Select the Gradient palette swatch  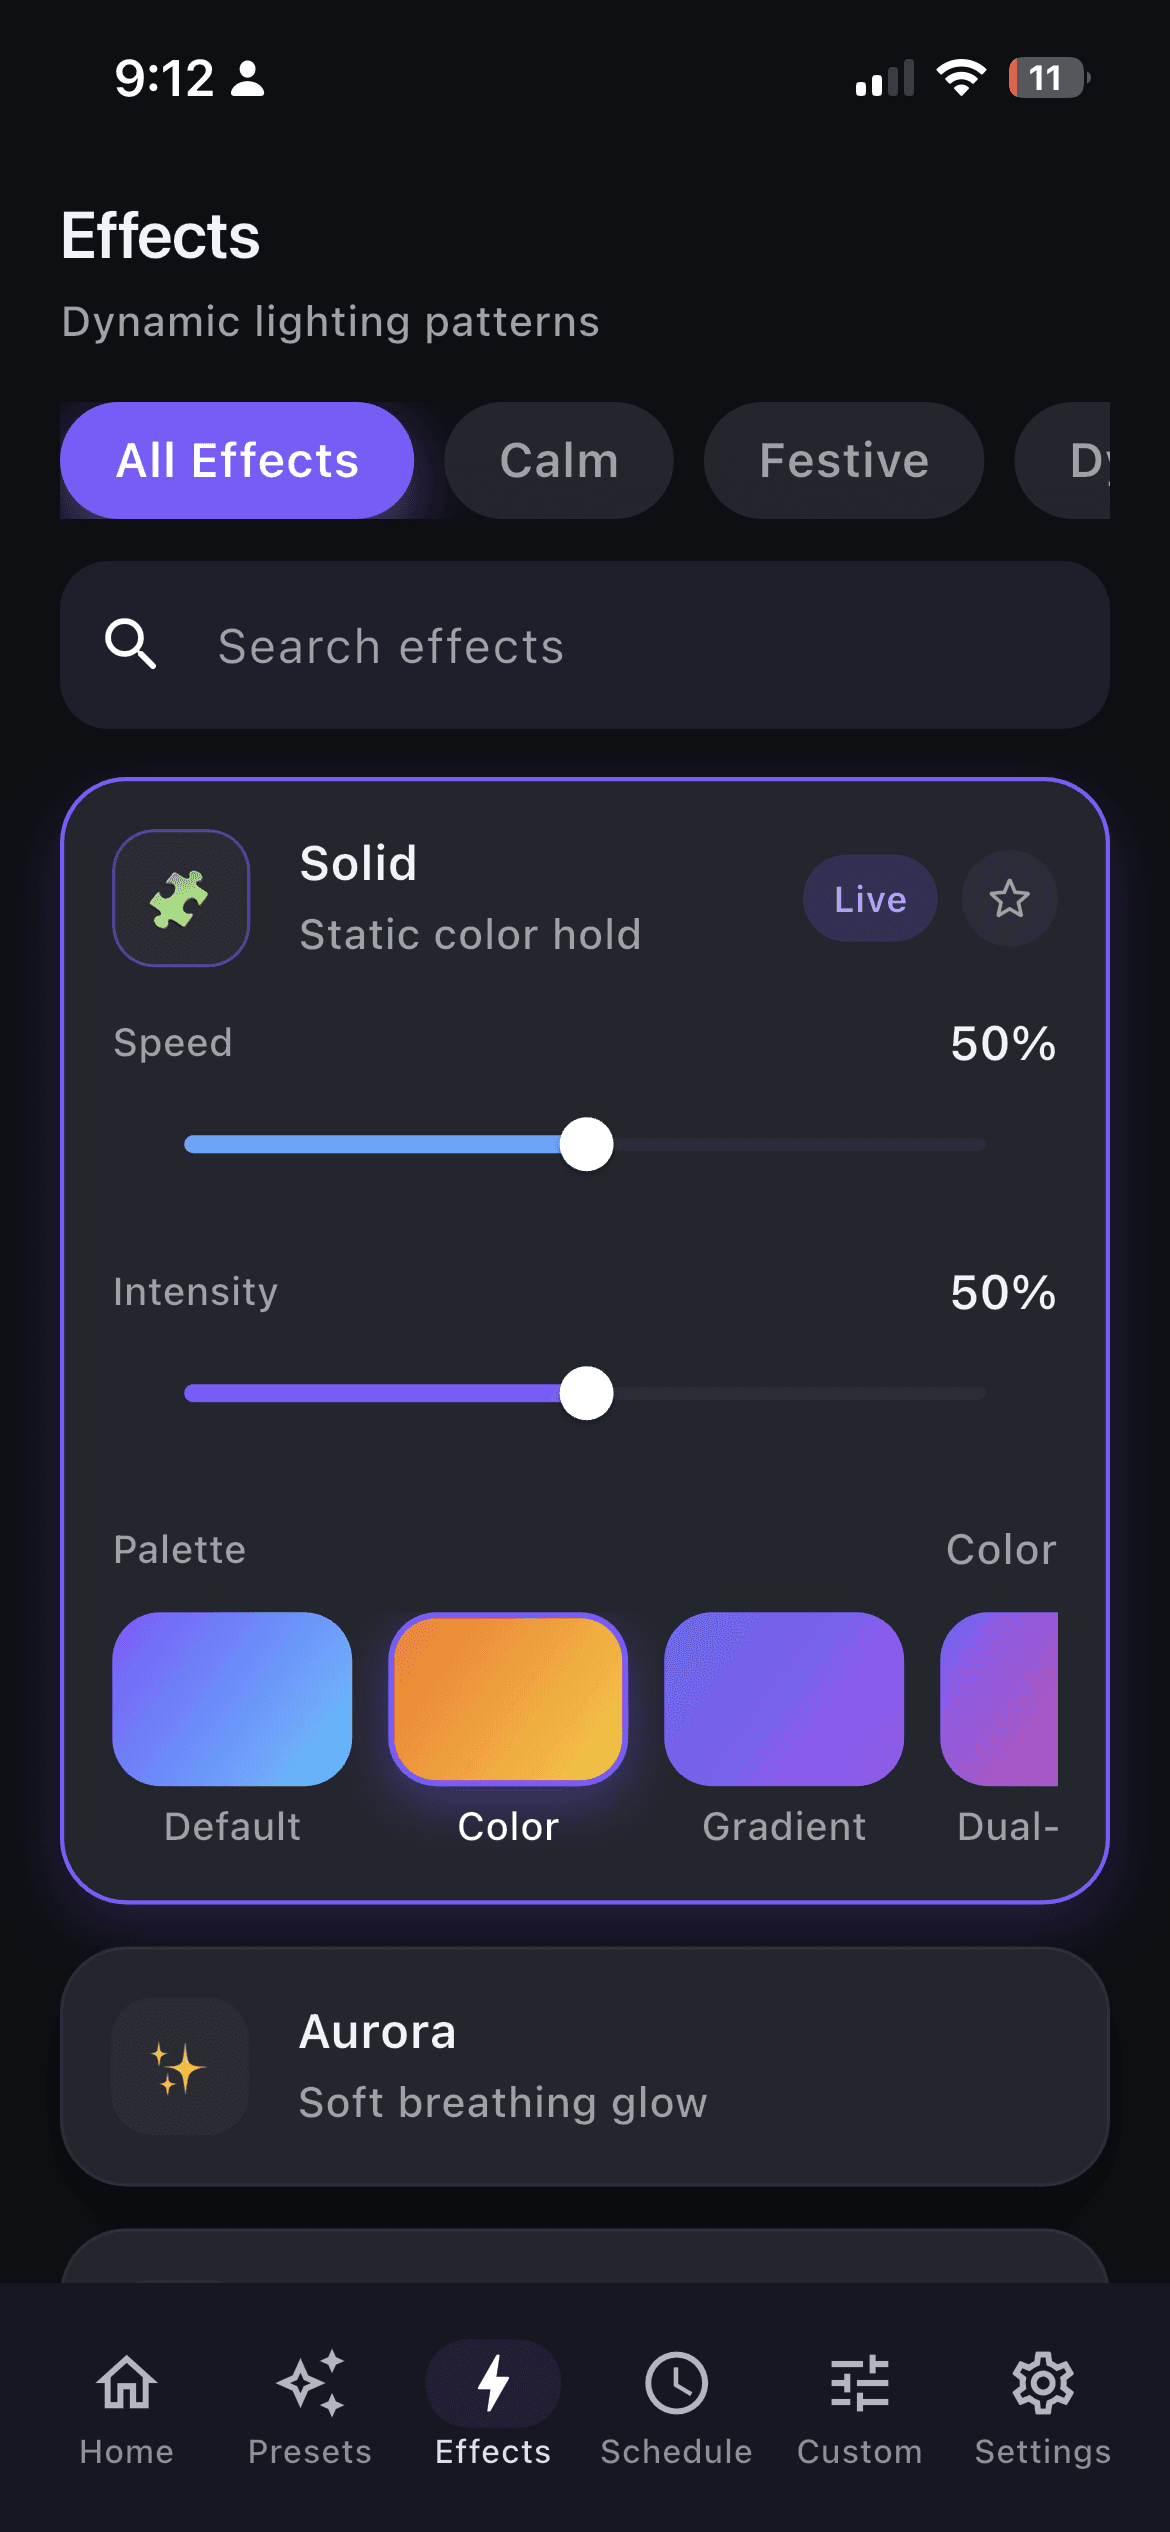pyautogui.click(x=783, y=1698)
